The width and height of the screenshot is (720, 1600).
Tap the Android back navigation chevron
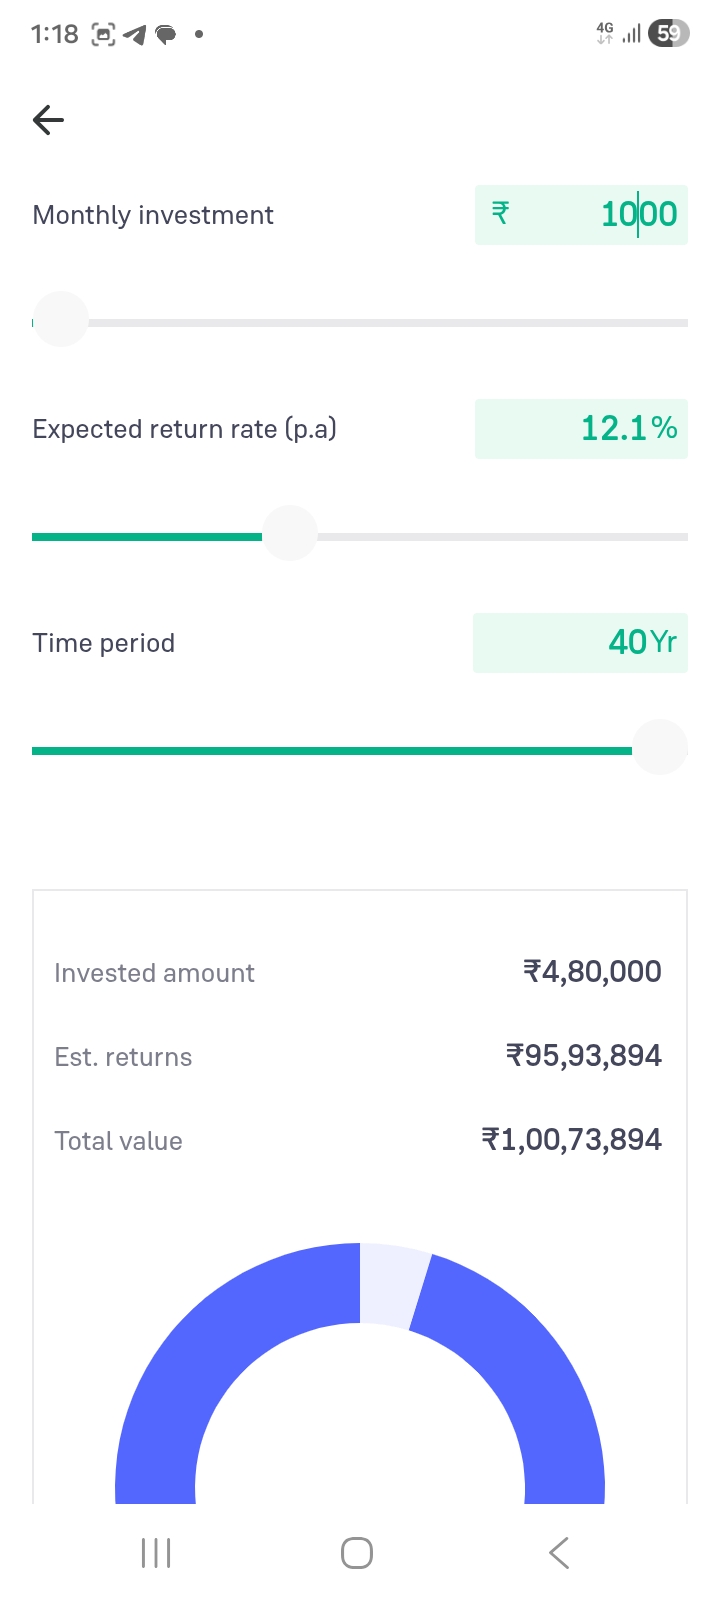pos(559,1553)
